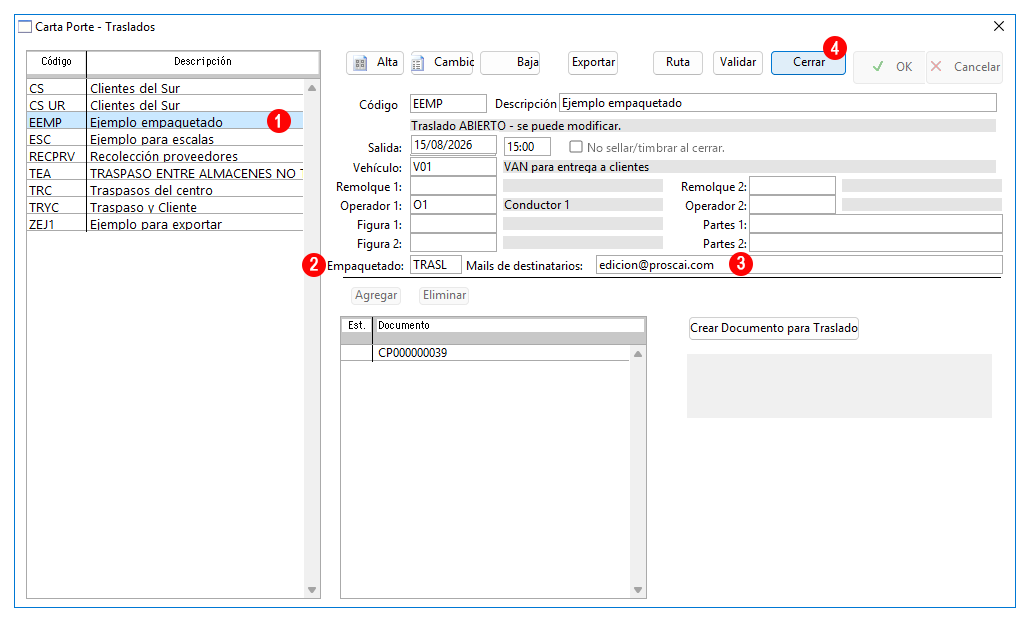The height and width of the screenshot is (619, 1032).
Task: Close the Carta Porte window
Action: (x=998, y=26)
